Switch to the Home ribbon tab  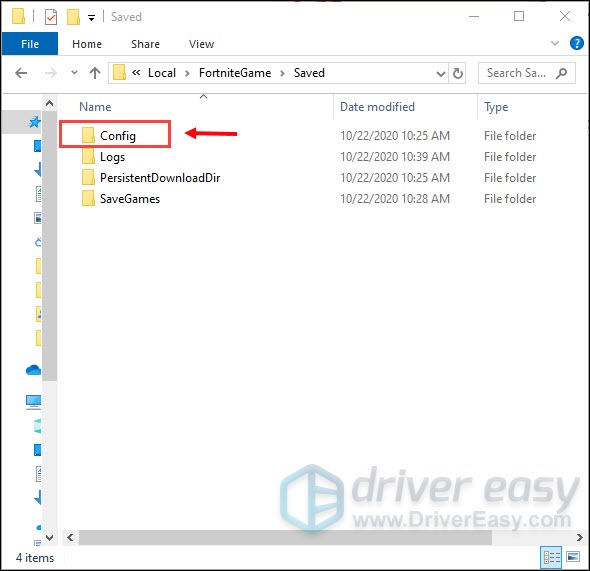click(87, 44)
